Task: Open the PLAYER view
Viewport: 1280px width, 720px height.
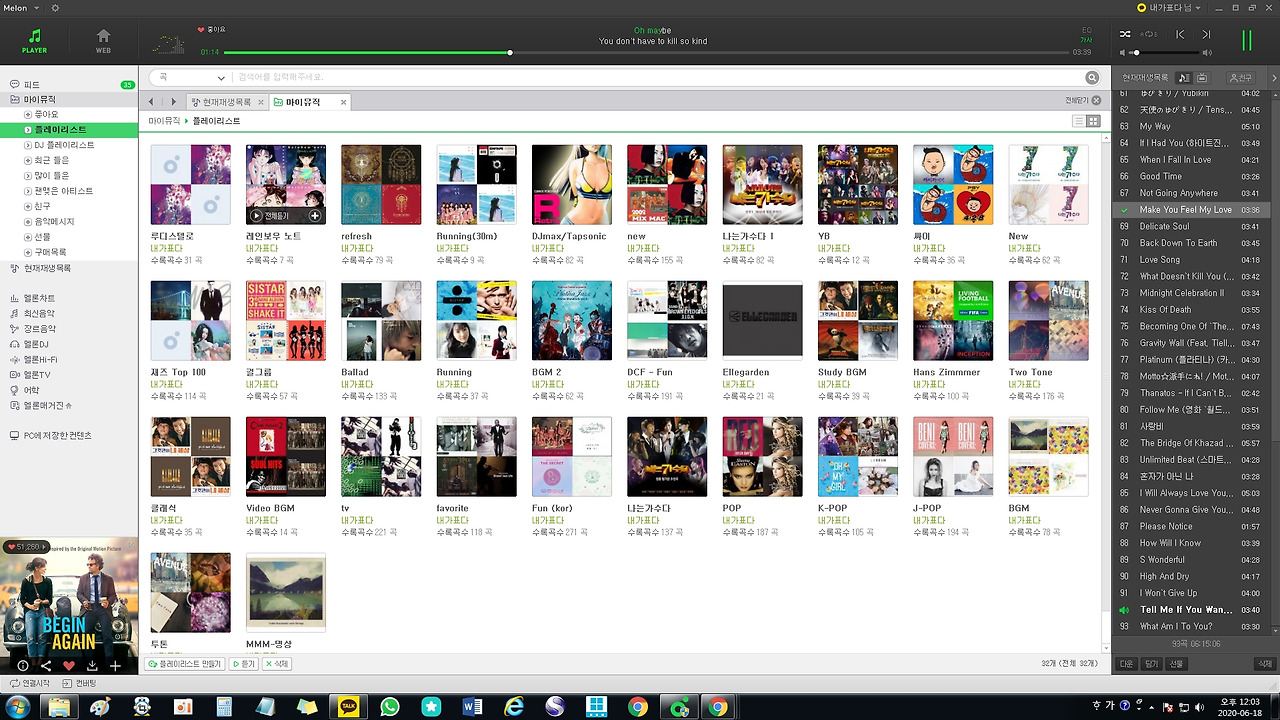Action: (34, 41)
